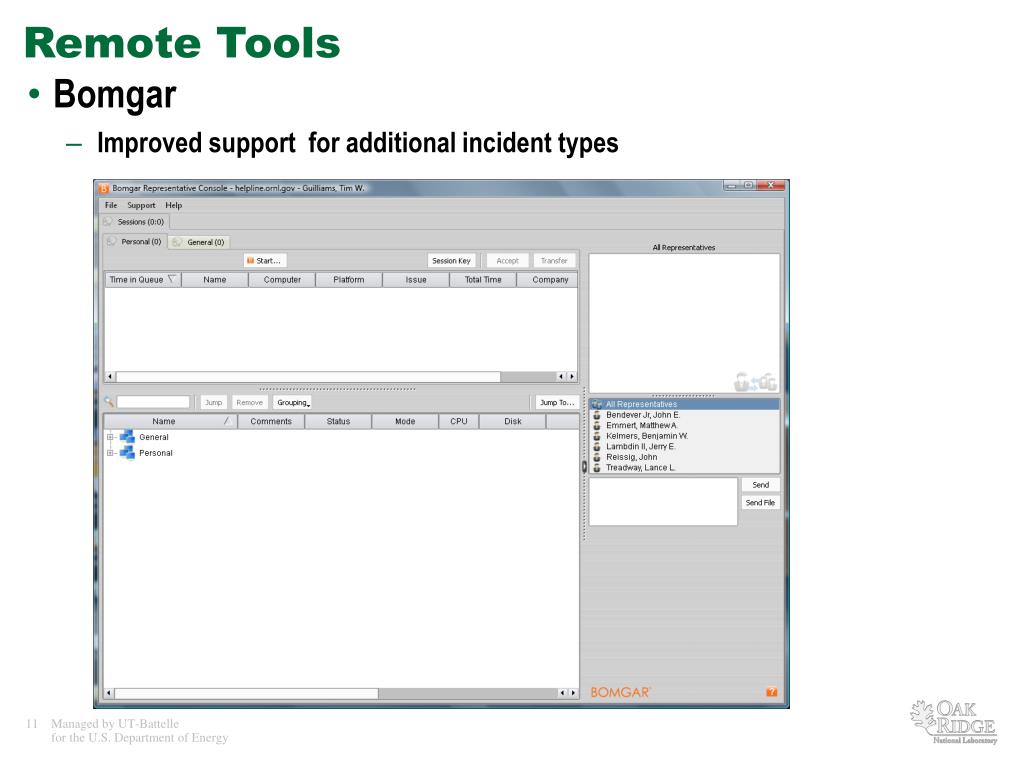Screen dimensions: 1024x768
Task: Expand the General tree node
Action: click(x=110, y=438)
